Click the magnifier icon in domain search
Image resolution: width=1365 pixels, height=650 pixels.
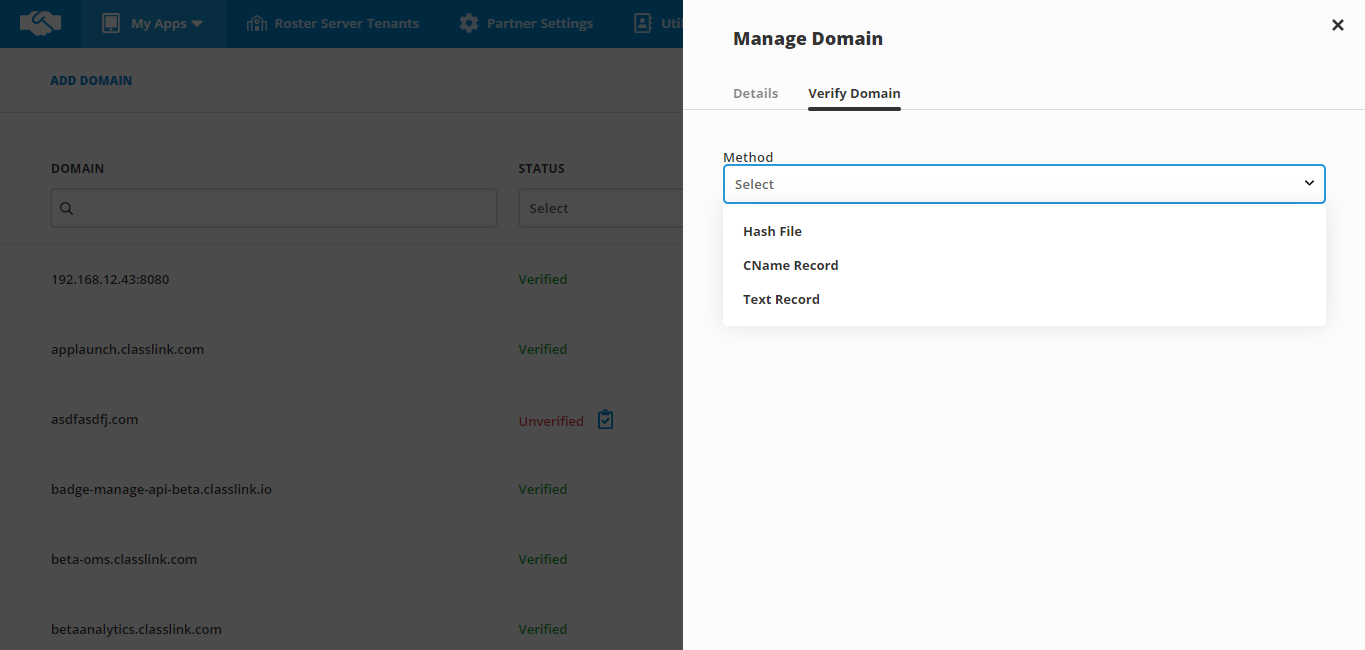pos(66,208)
